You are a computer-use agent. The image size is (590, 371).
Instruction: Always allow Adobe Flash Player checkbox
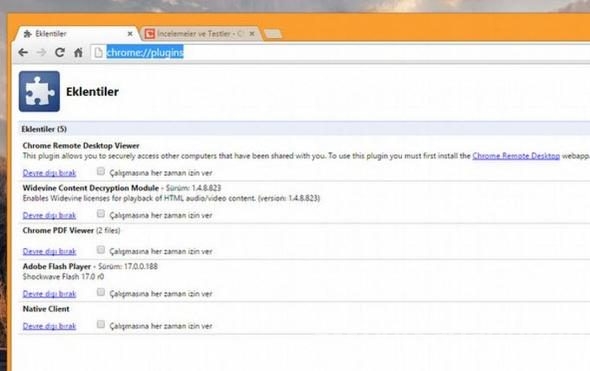tap(100, 292)
